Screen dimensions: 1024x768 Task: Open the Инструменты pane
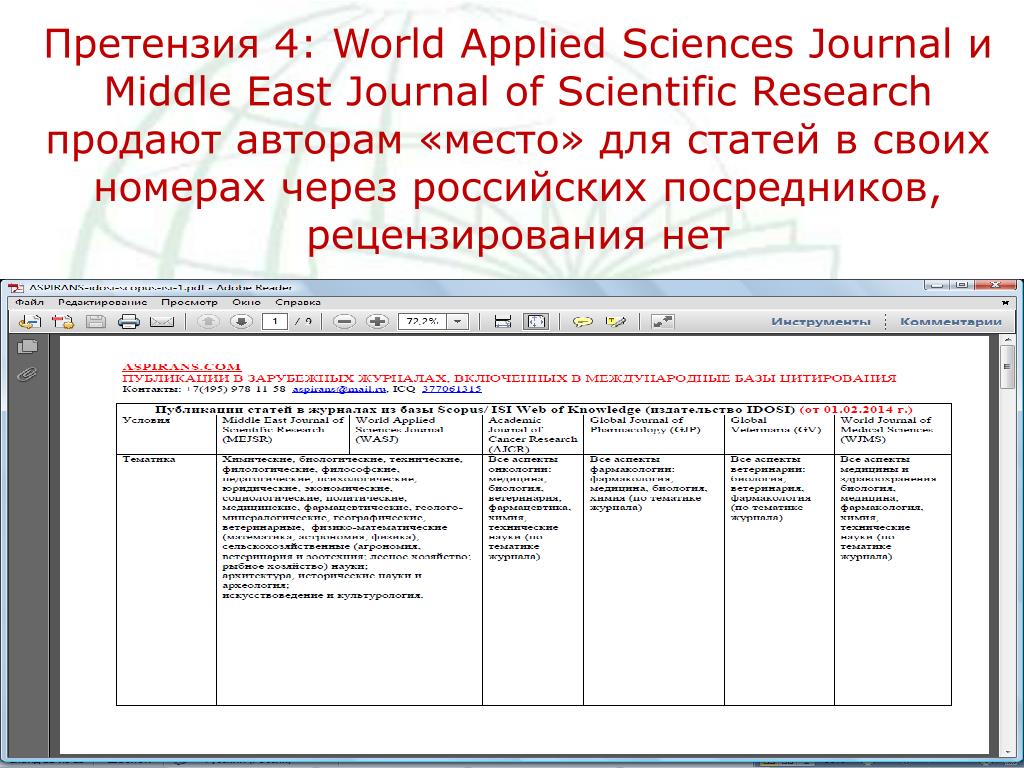pos(821,321)
